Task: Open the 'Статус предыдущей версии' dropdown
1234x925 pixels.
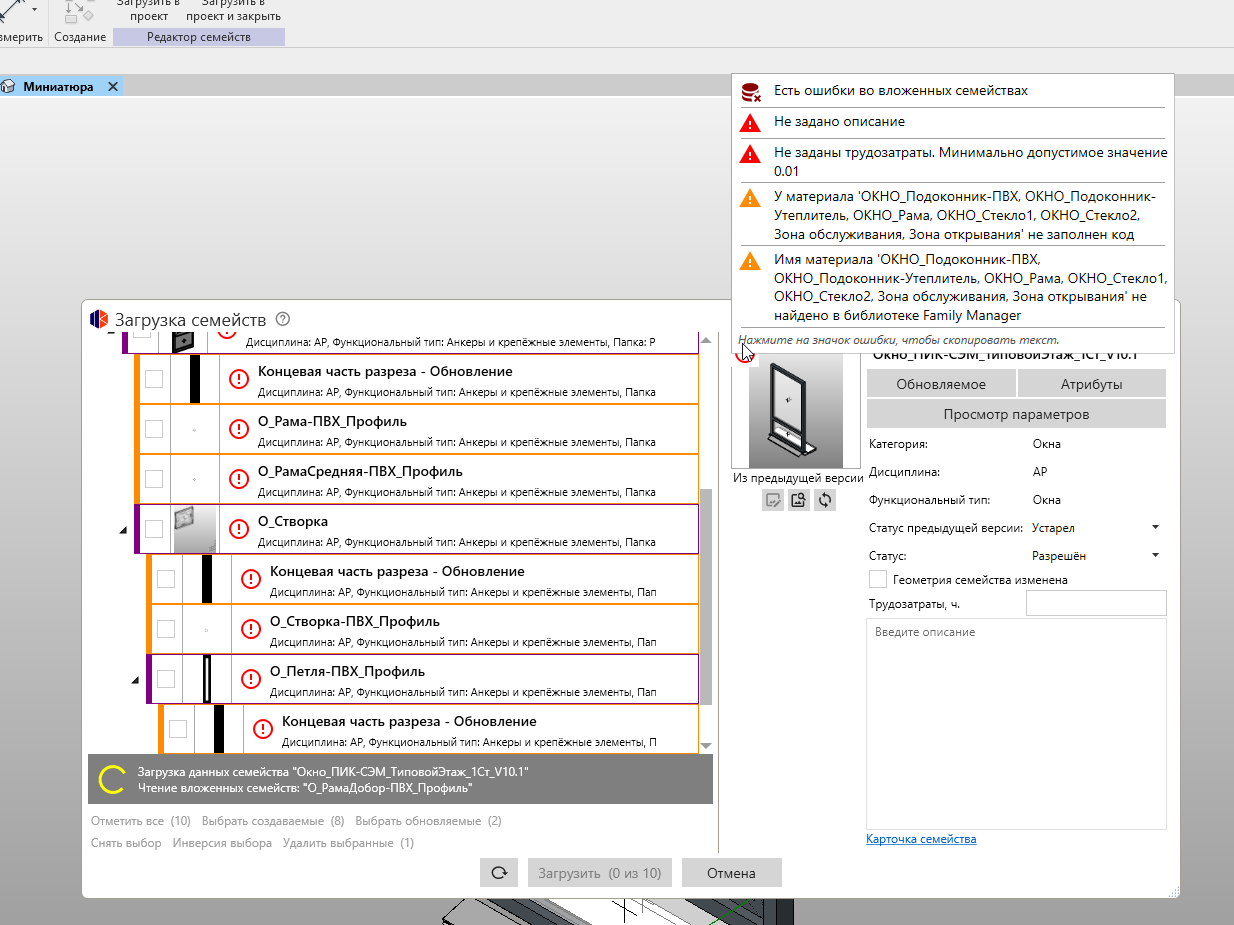Action: pos(1155,527)
